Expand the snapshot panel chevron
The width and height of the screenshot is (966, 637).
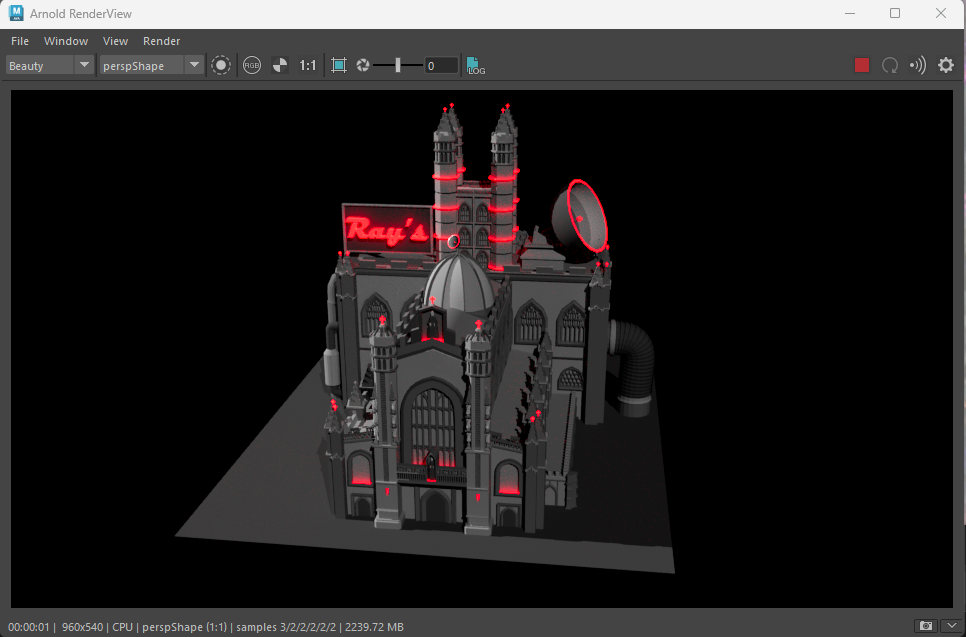[952, 626]
